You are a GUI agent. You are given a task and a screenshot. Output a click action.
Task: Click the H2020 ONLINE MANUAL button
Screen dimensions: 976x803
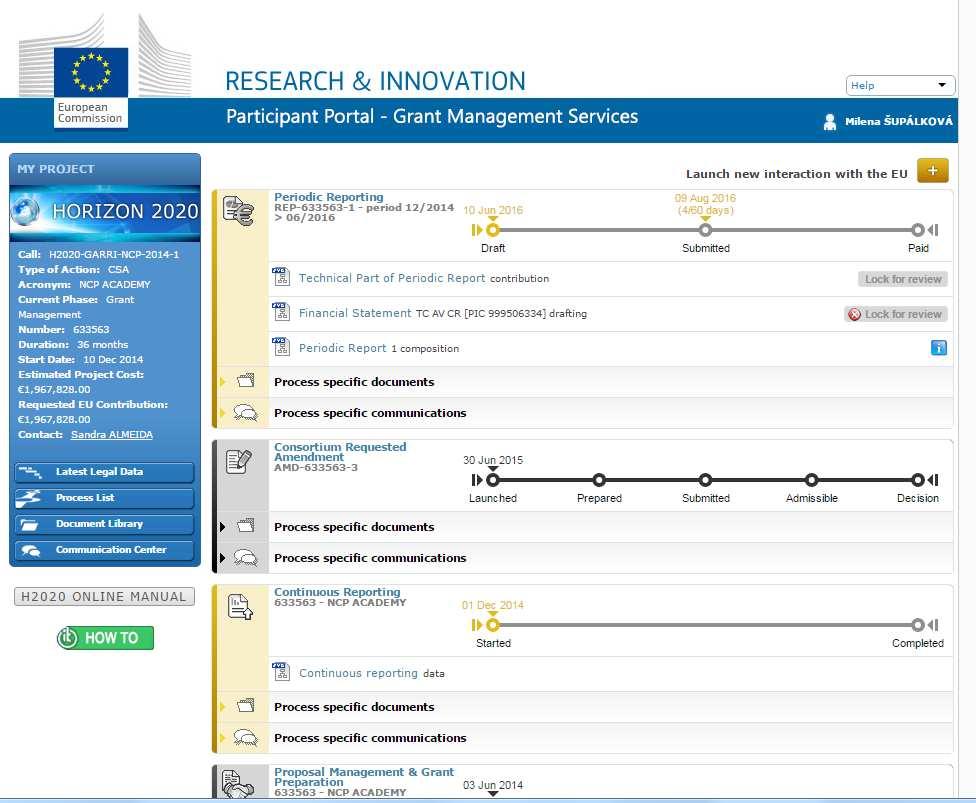pos(104,596)
